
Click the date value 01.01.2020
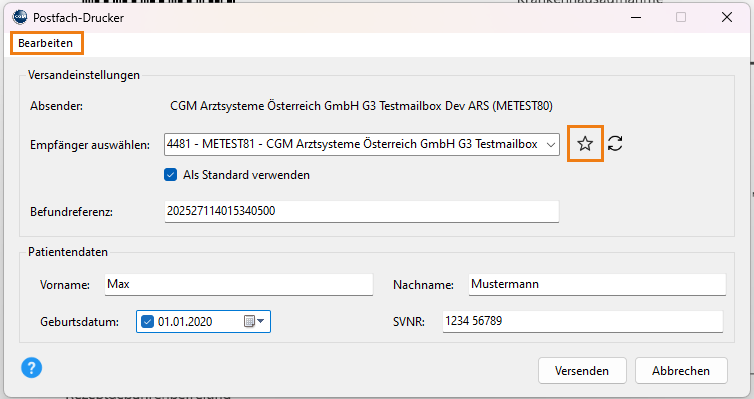tap(185, 322)
